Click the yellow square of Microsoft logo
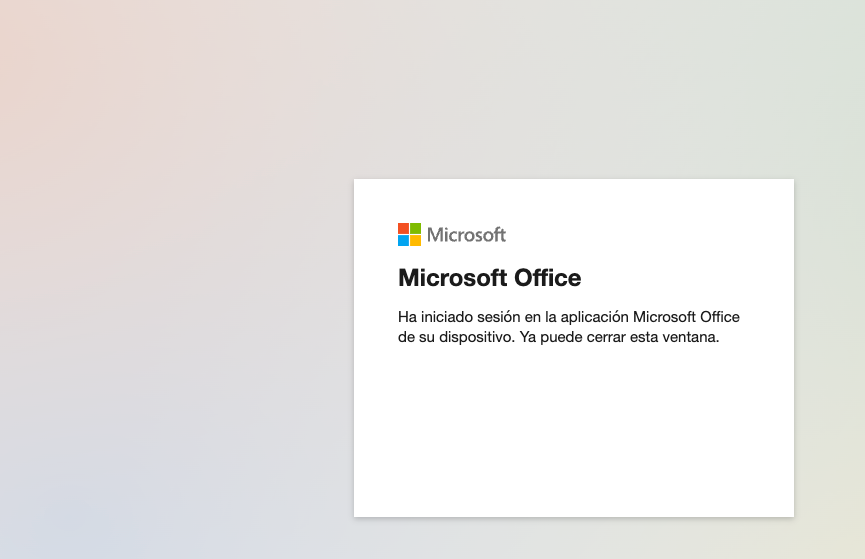 coord(416,241)
